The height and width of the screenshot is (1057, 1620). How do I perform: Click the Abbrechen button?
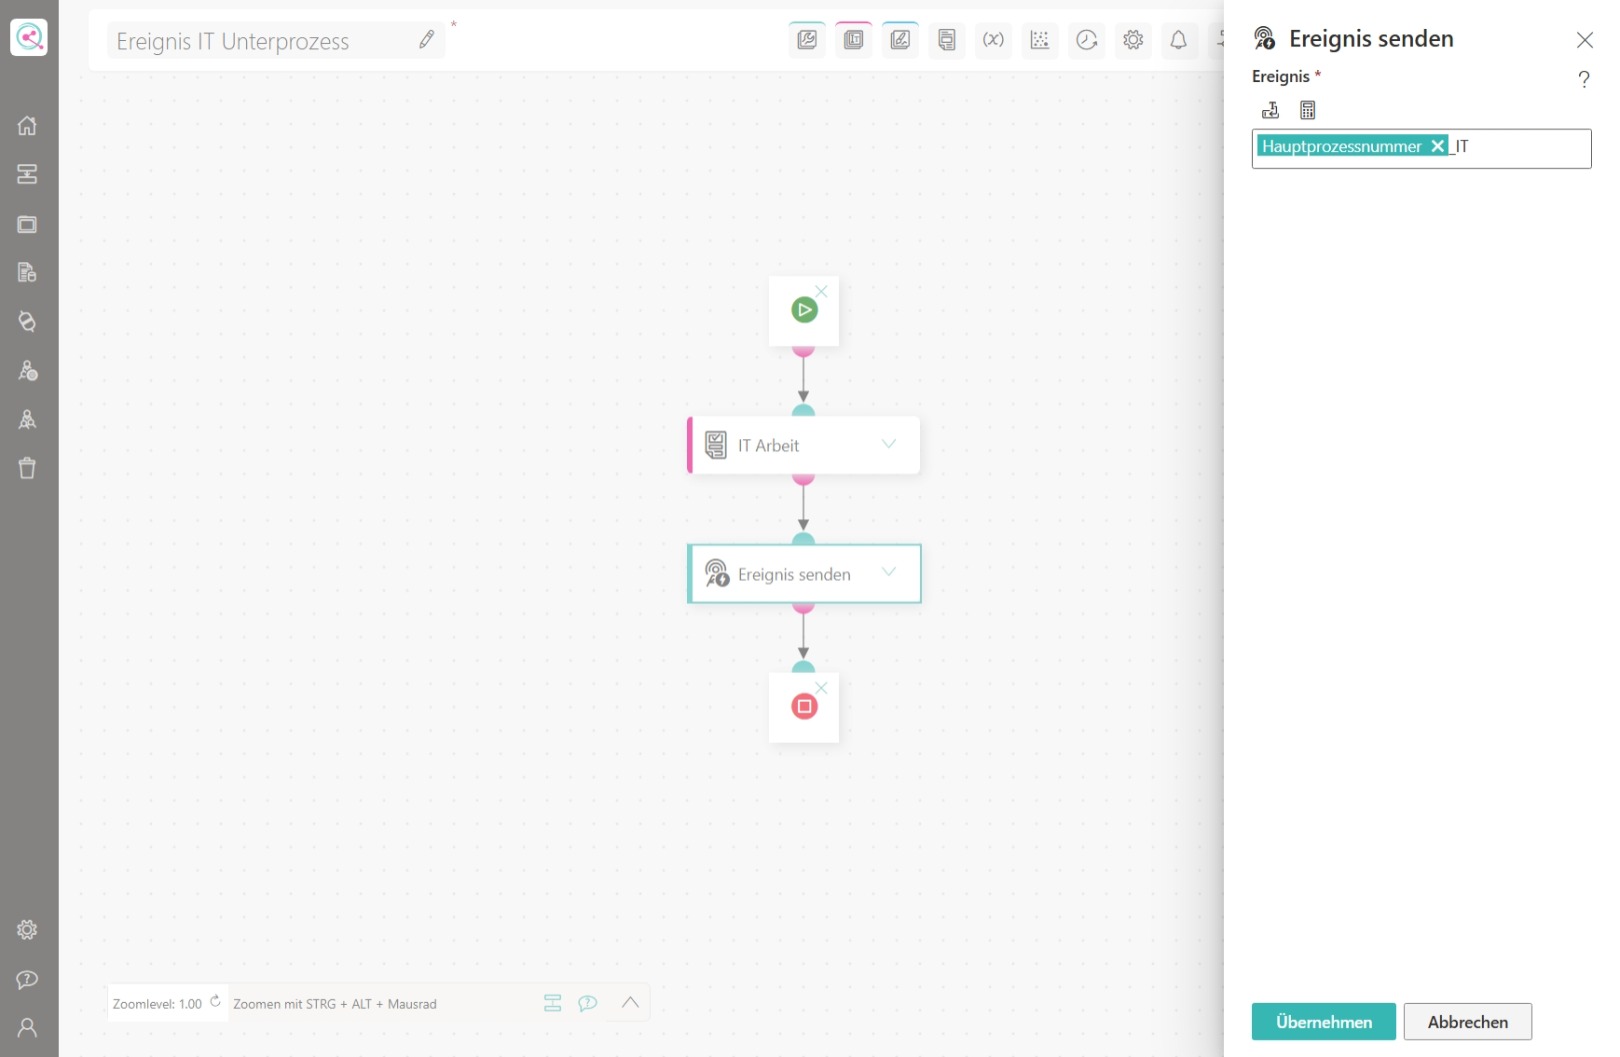coord(1468,1022)
